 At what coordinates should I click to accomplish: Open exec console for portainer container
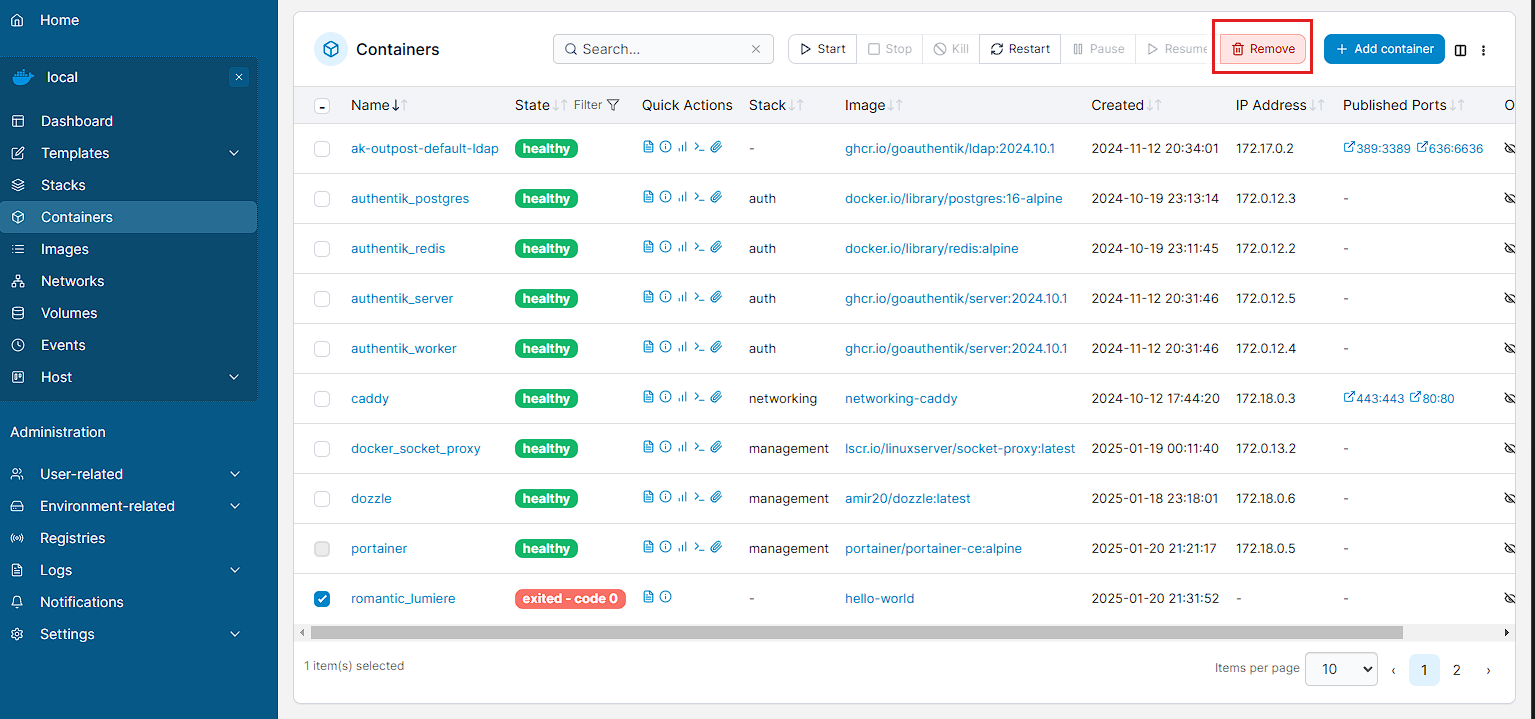[699, 547]
